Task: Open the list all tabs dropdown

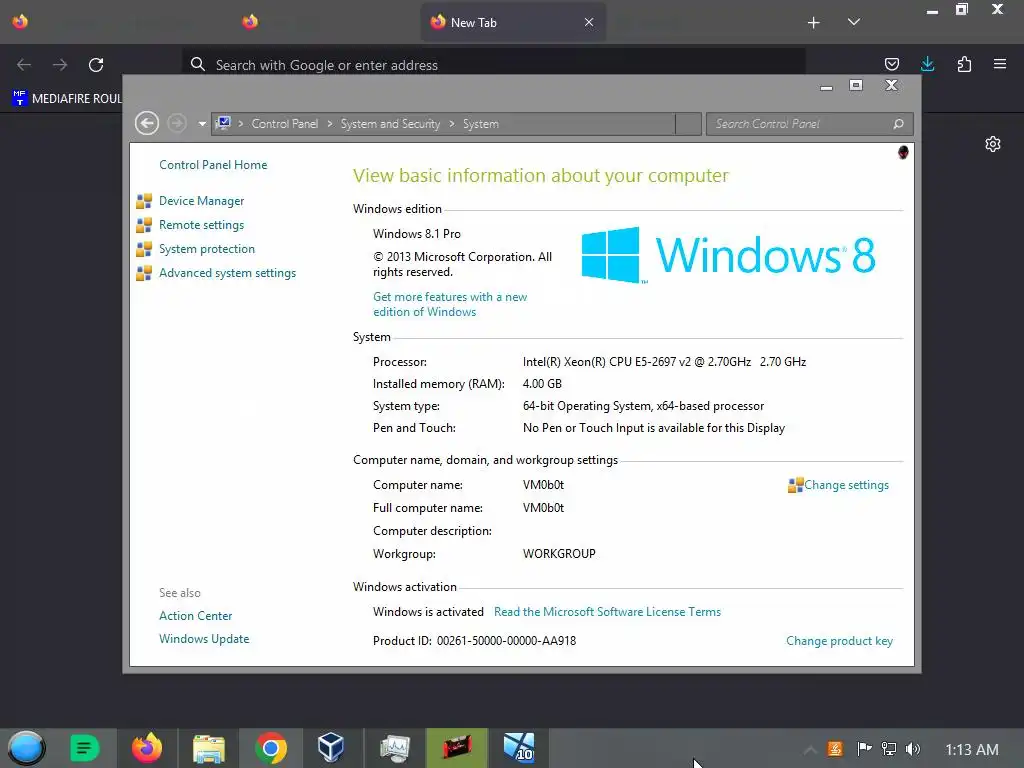Action: coord(854,22)
